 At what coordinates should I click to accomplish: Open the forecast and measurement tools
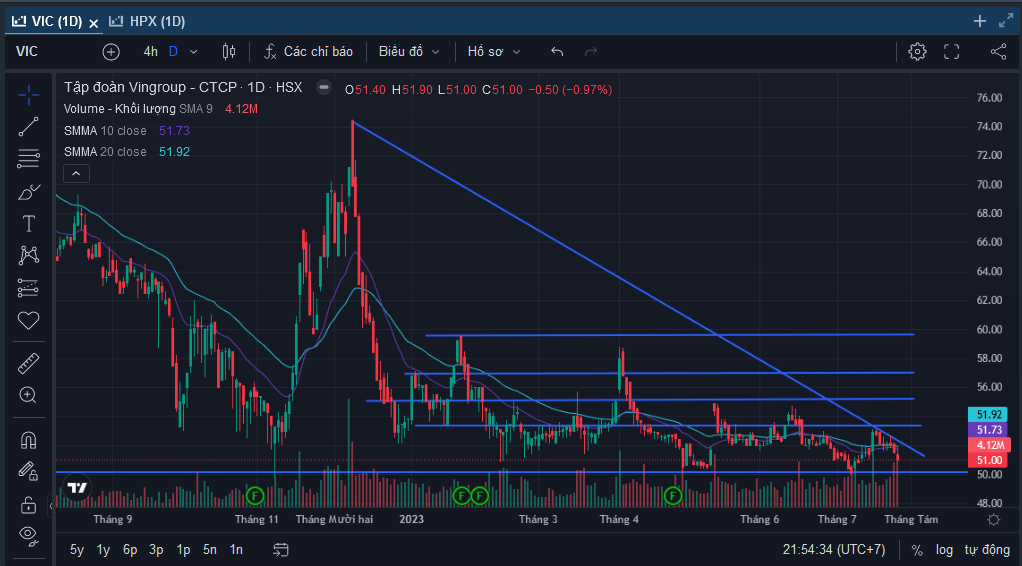coord(29,288)
